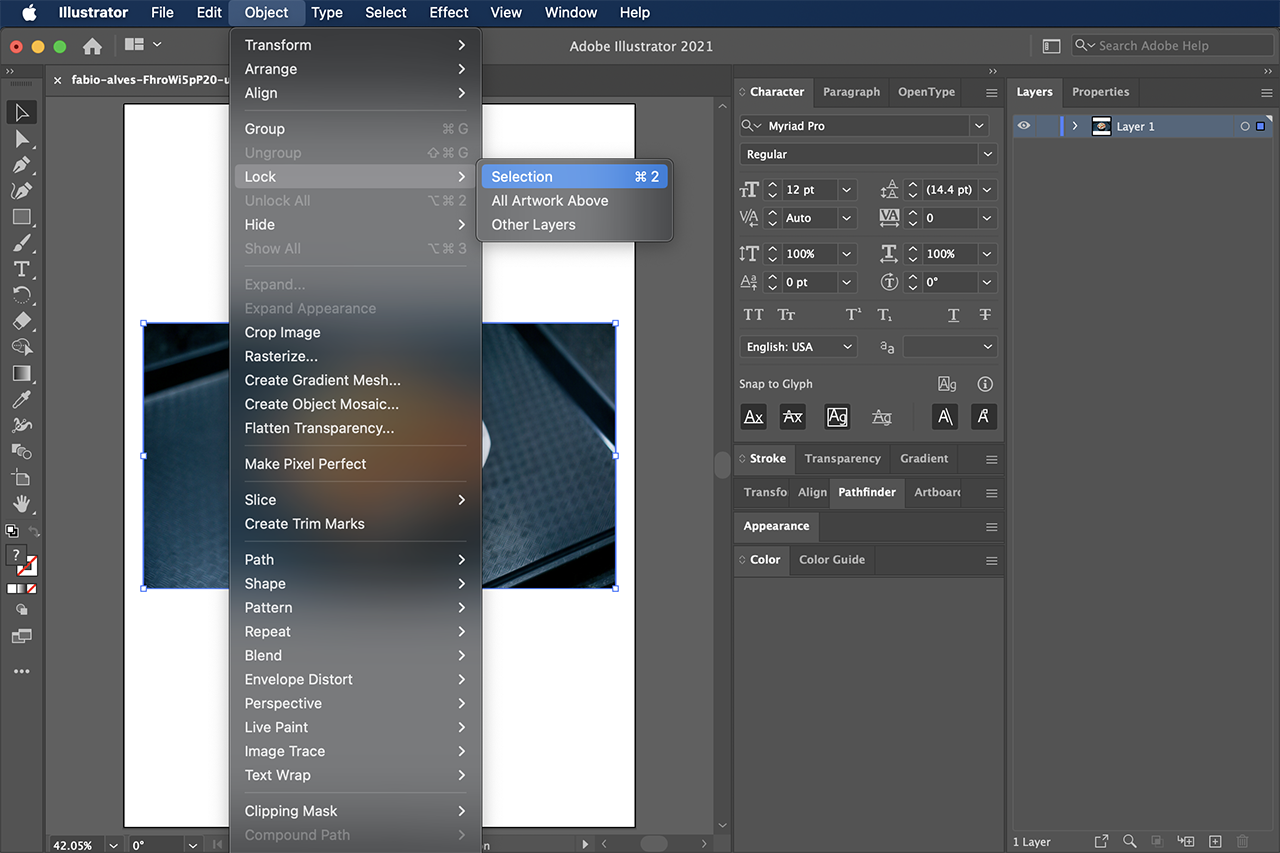The width and height of the screenshot is (1280, 853).
Task: Toggle Snap to Baseline glyph option
Action: click(754, 417)
